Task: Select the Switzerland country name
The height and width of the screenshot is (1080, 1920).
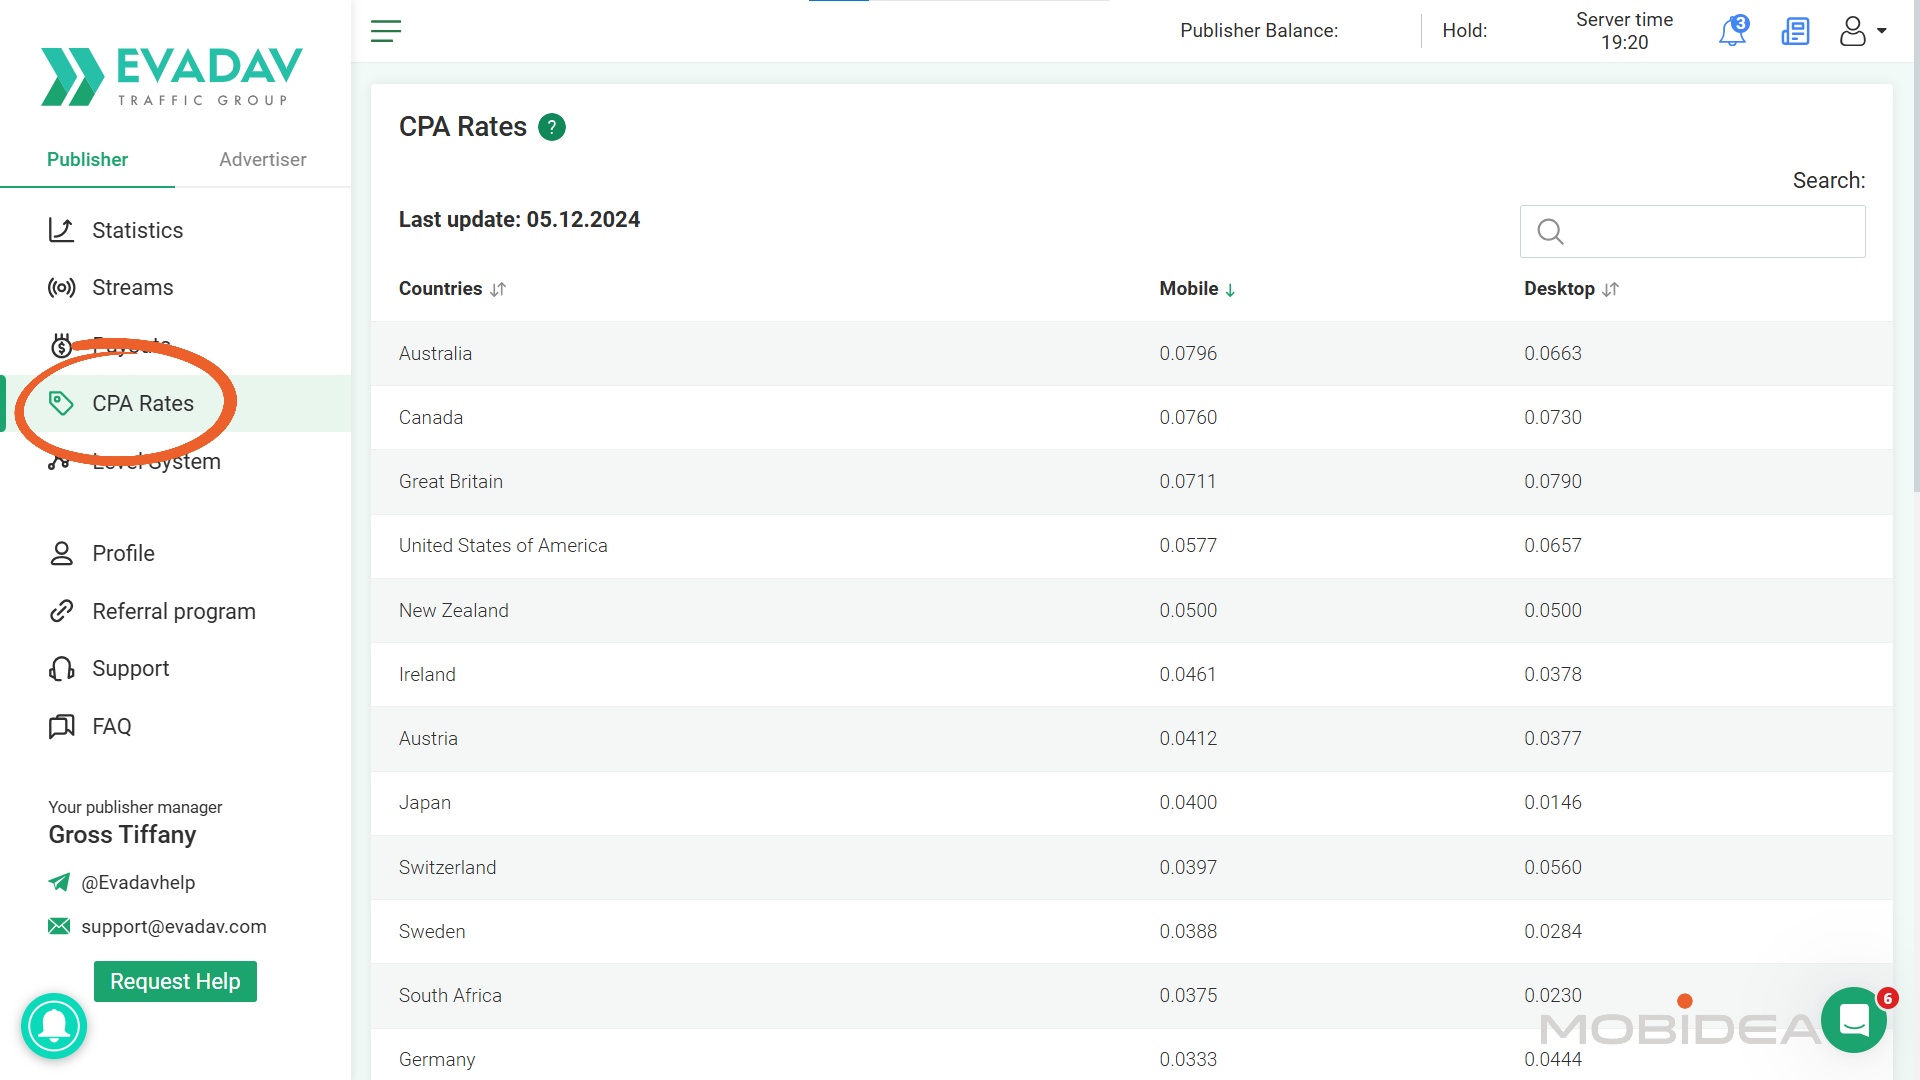Action: [447, 868]
